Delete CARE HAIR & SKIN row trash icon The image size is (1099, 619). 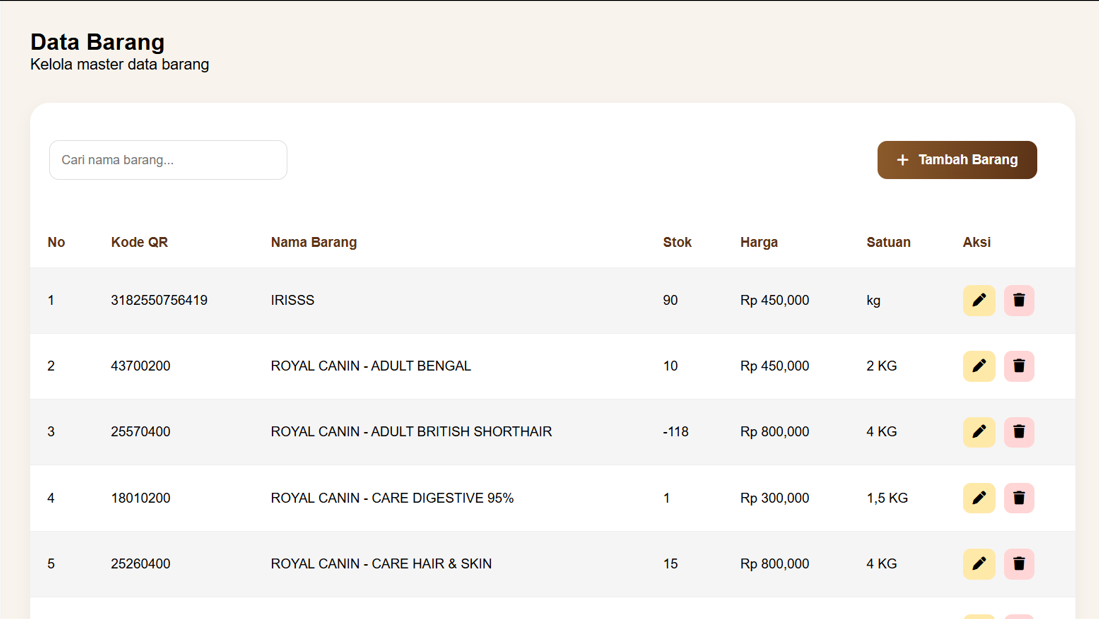coord(1019,564)
